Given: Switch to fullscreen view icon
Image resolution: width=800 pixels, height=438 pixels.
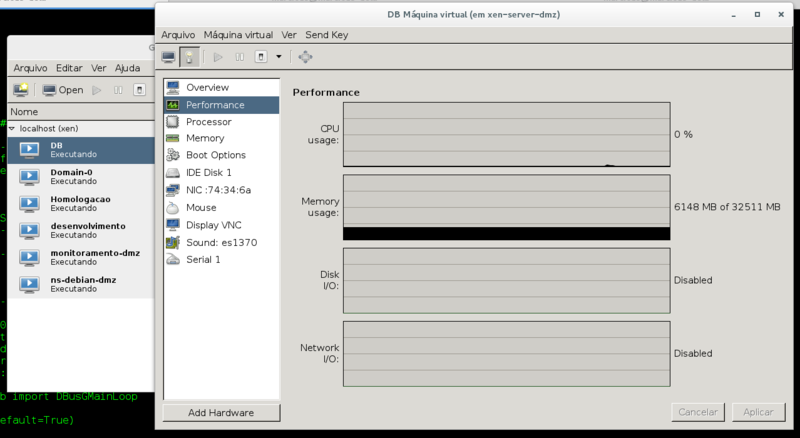Looking at the screenshot, I should coord(305,57).
